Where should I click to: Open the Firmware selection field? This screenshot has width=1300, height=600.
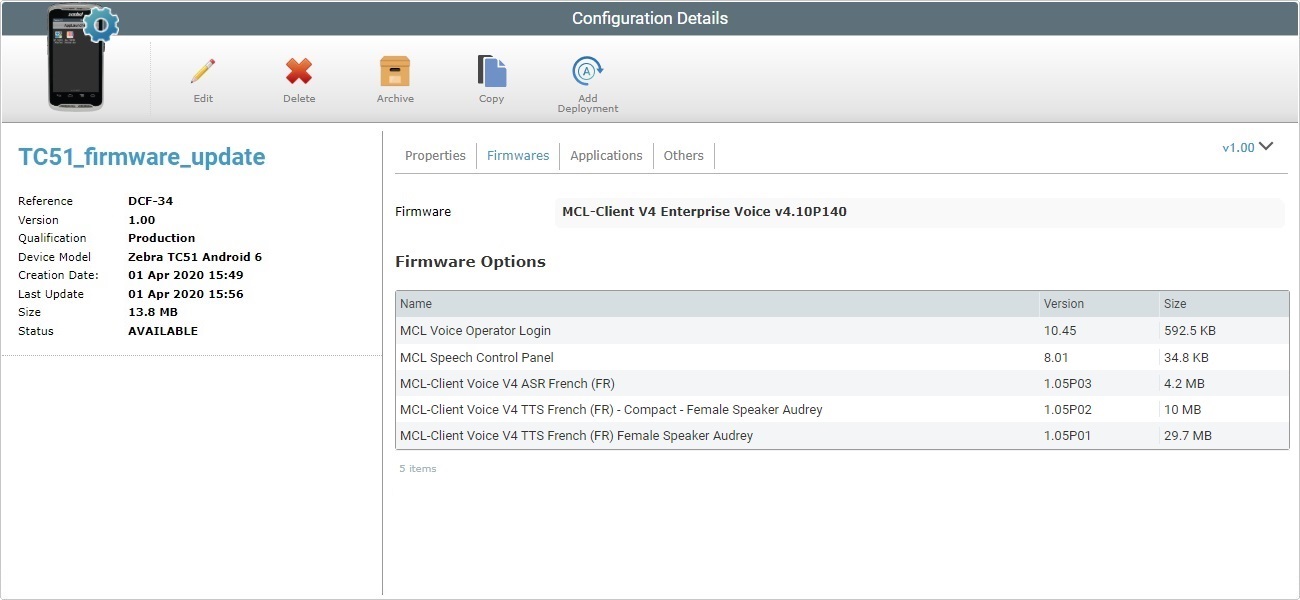(920, 211)
